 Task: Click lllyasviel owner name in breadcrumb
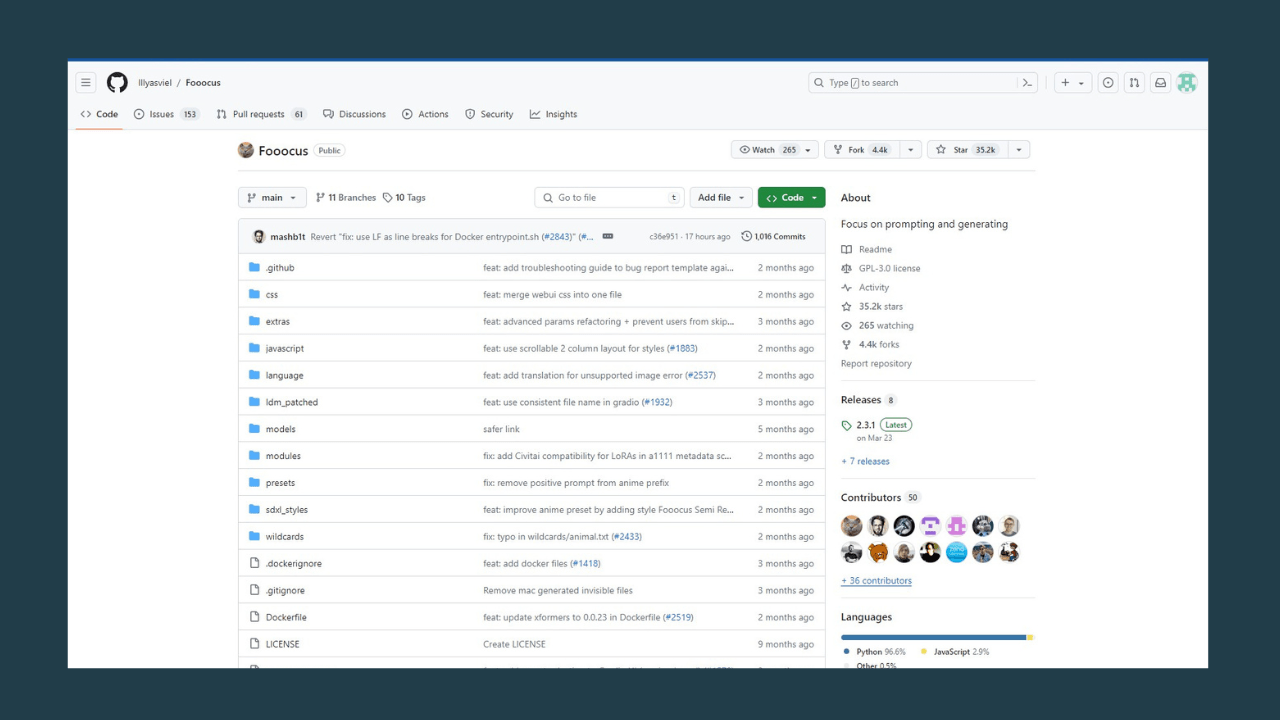154,83
